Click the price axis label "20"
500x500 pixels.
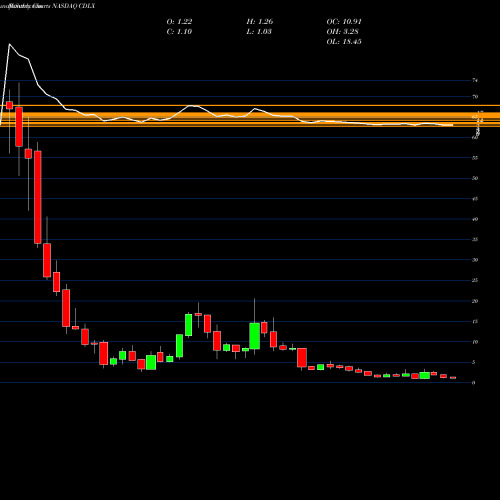coord(475,301)
